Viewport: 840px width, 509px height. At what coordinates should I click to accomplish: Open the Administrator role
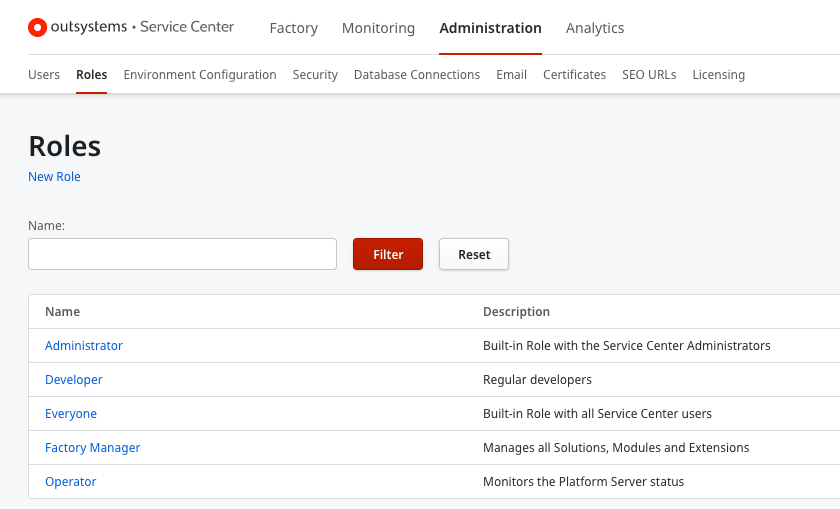[84, 346]
